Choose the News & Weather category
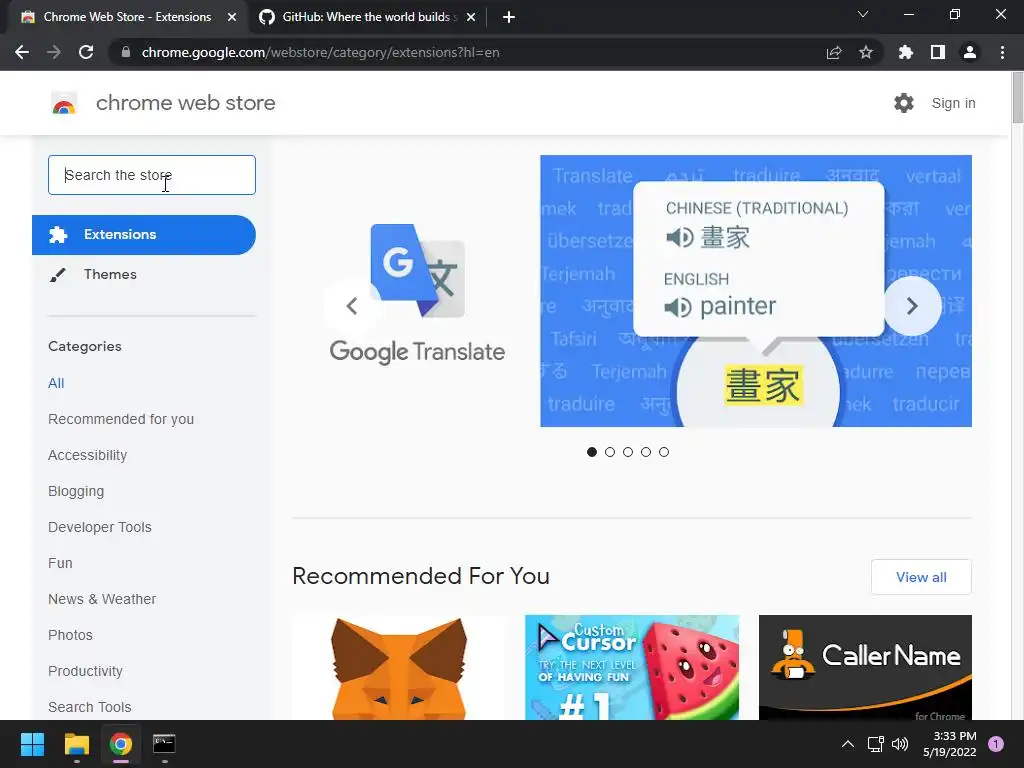Image resolution: width=1024 pixels, height=768 pixels. click(102, 599)
